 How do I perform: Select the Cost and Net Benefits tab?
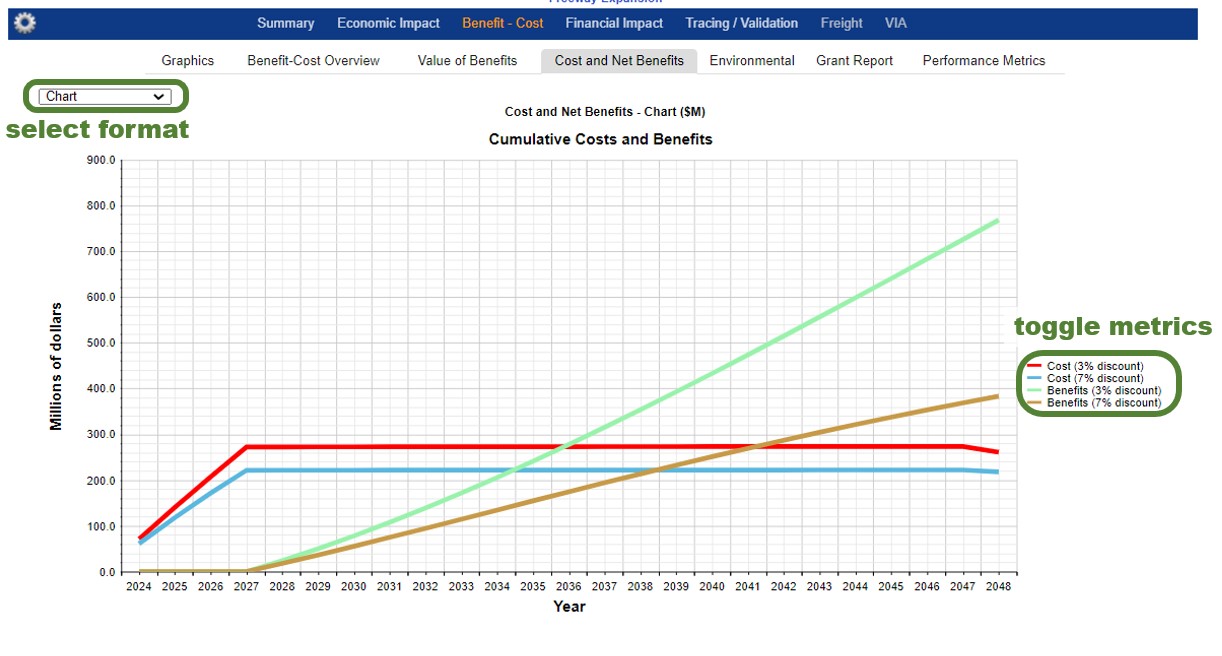pyautogui.click(x=619, y=61)
